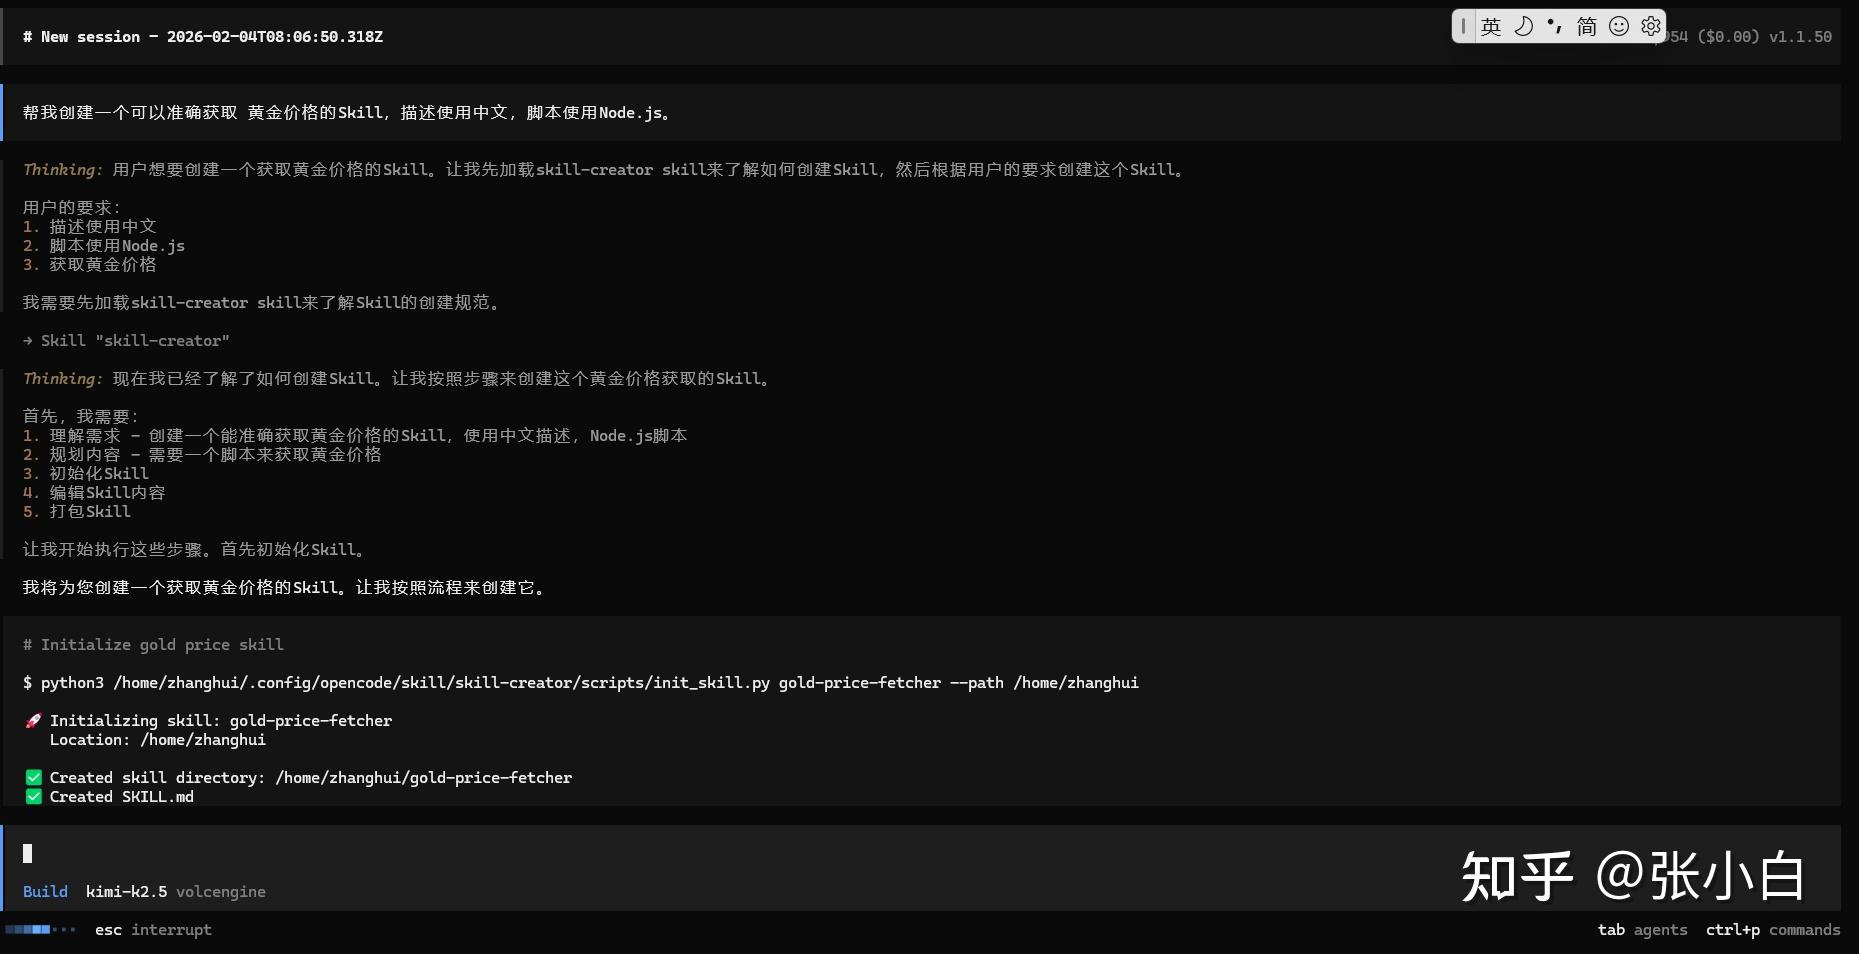This screenshot has width=1859, height=954.
Task: Click the tab agents hint
Action: (1642, 930)
